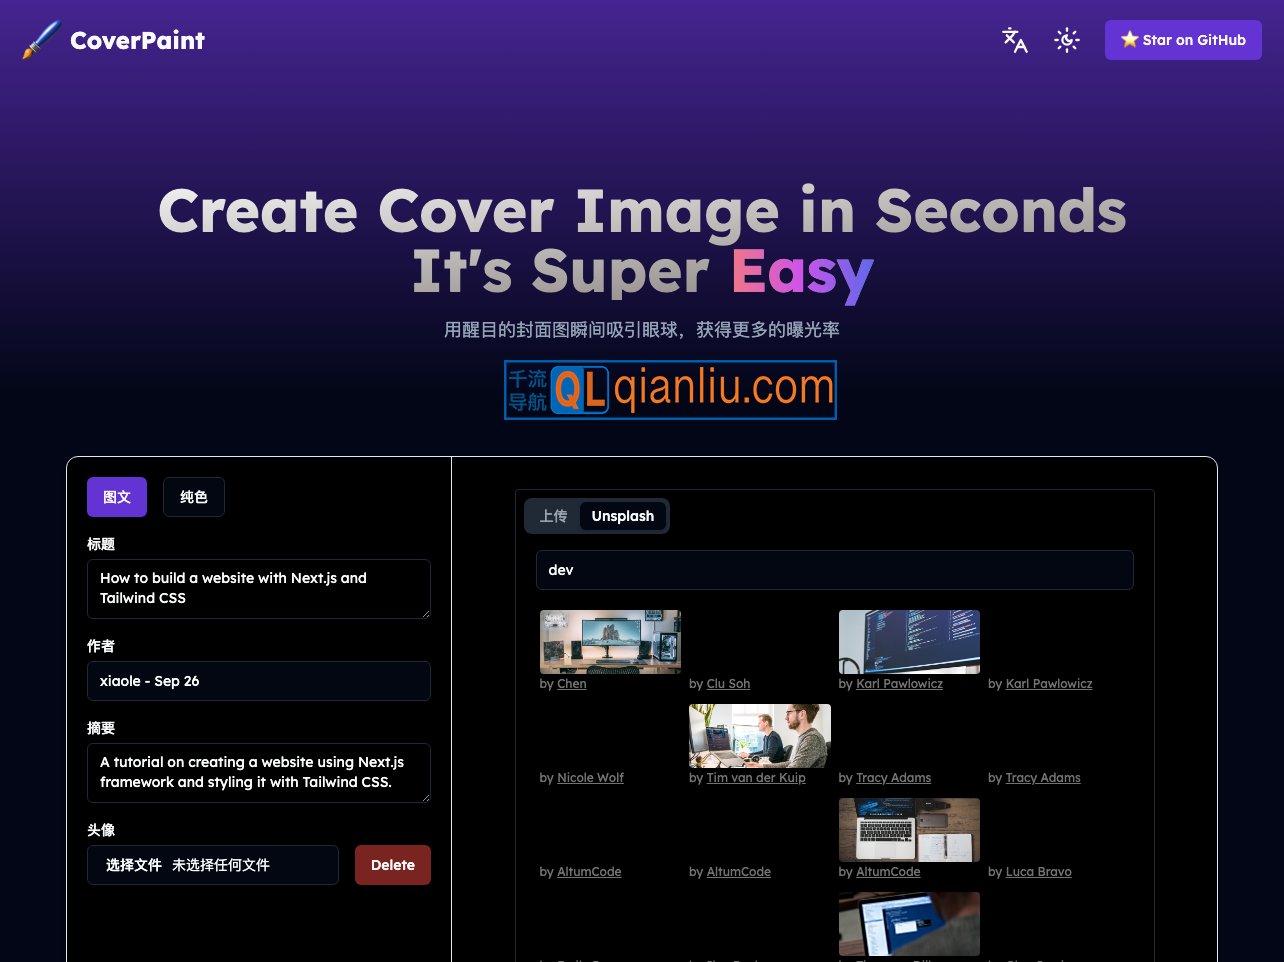The width and height of the screenshot is (1284, 962).
Task: Click the CoverPaint paintbrush logo icon
Action: 41,40
